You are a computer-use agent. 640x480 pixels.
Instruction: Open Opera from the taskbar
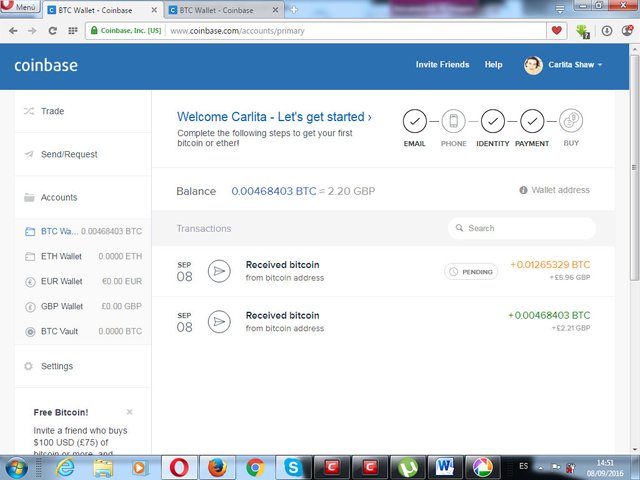[179, 468]
